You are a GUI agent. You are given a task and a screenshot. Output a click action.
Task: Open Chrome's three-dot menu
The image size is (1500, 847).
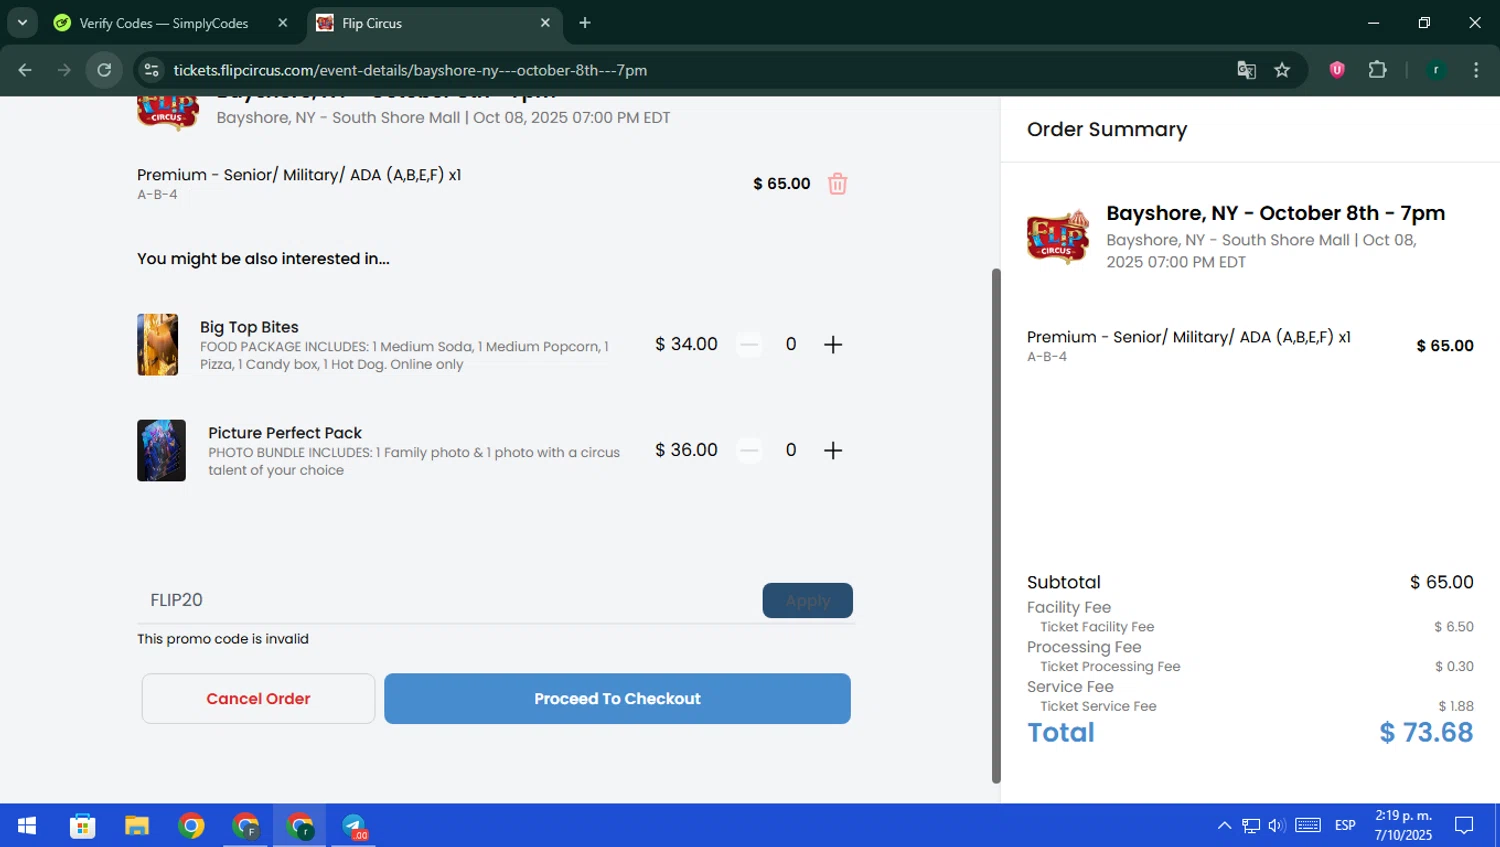[x=1476, y=70]
